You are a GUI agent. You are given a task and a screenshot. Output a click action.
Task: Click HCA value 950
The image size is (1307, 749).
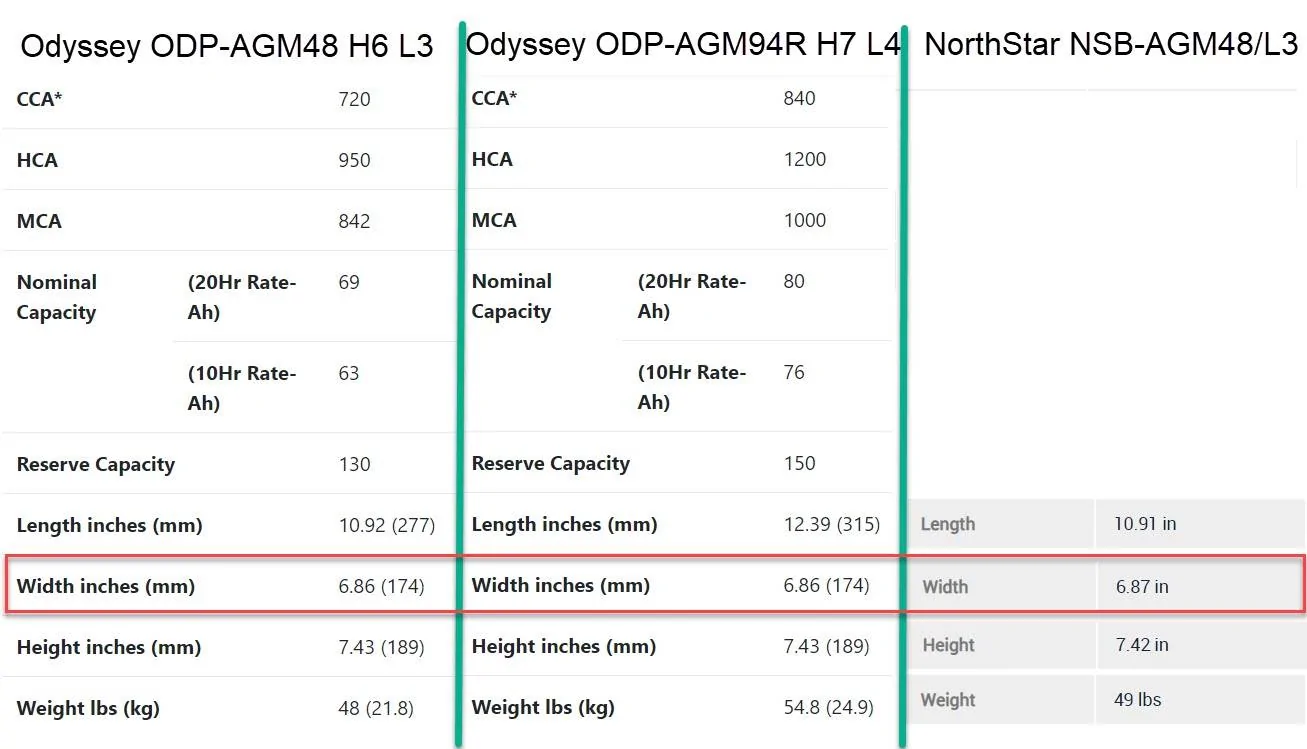[354, 160]
